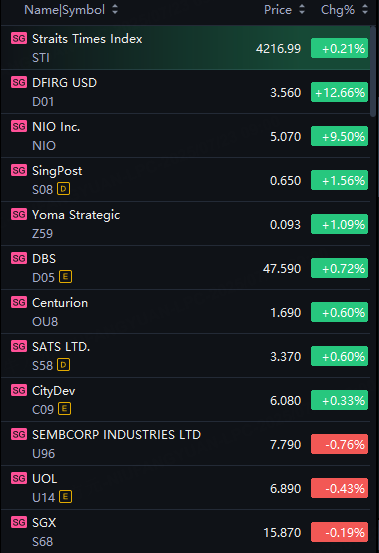Image resolution: width=379 pixels, height=553 pixels.
Task: Click the Price column header
Action: click(x=278, y=10)
